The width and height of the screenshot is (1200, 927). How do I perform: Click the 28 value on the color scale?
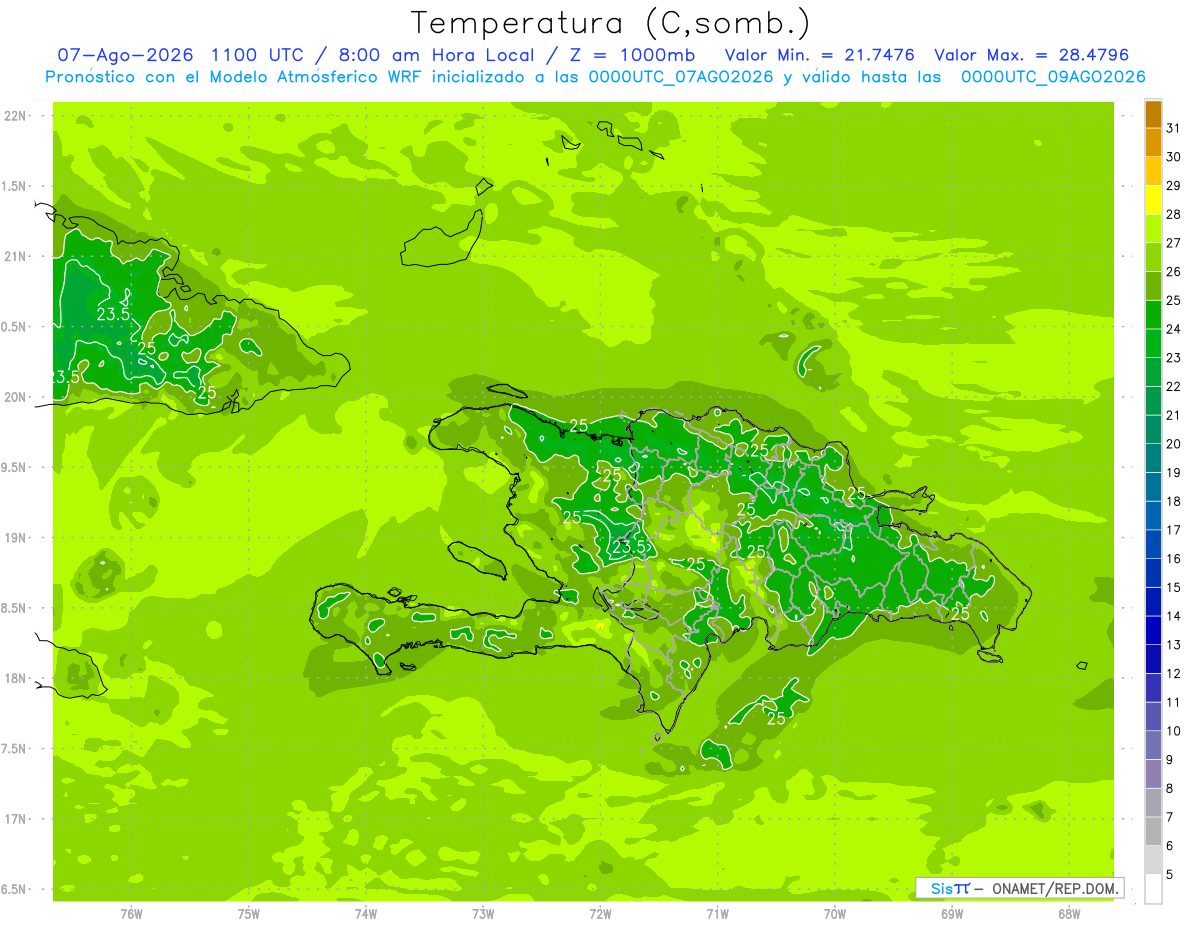(1174, 214)
